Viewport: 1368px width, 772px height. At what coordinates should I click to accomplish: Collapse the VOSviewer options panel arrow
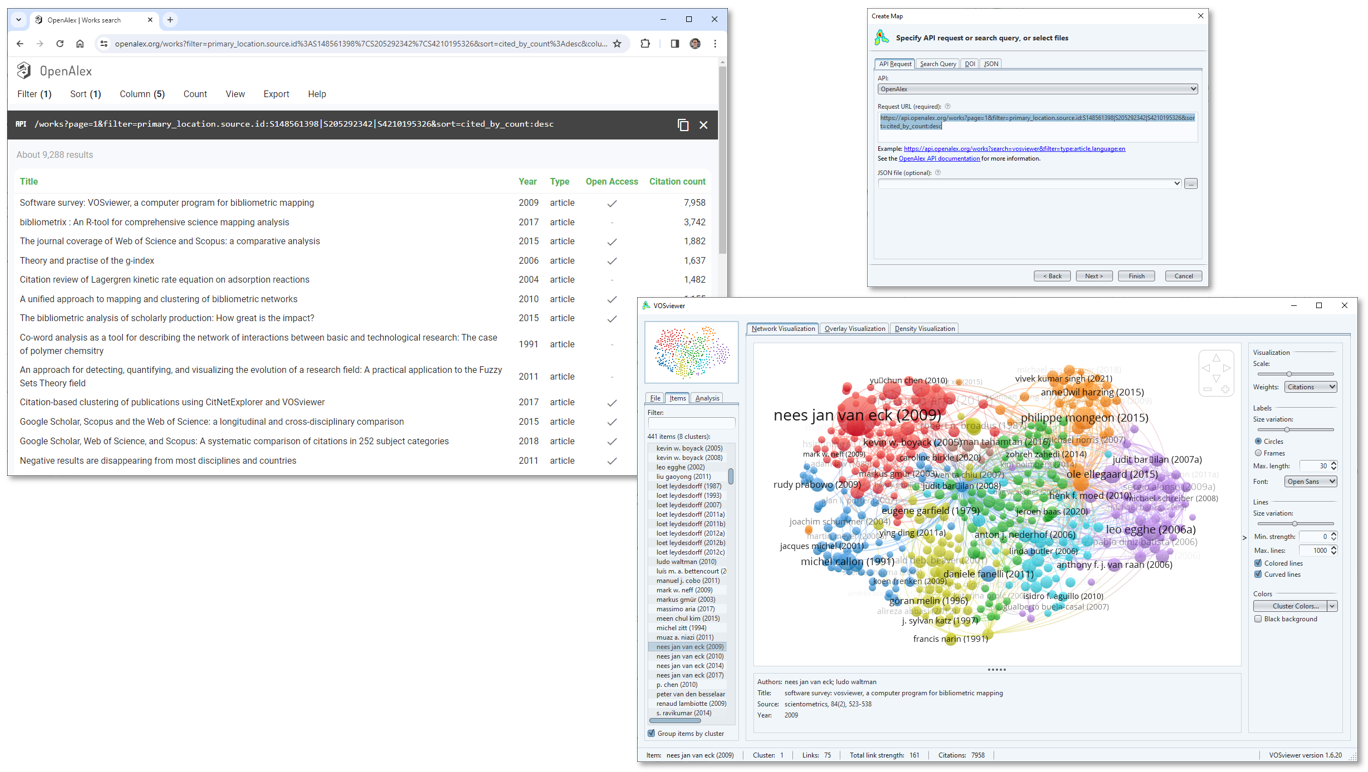tap(1245, 537)
